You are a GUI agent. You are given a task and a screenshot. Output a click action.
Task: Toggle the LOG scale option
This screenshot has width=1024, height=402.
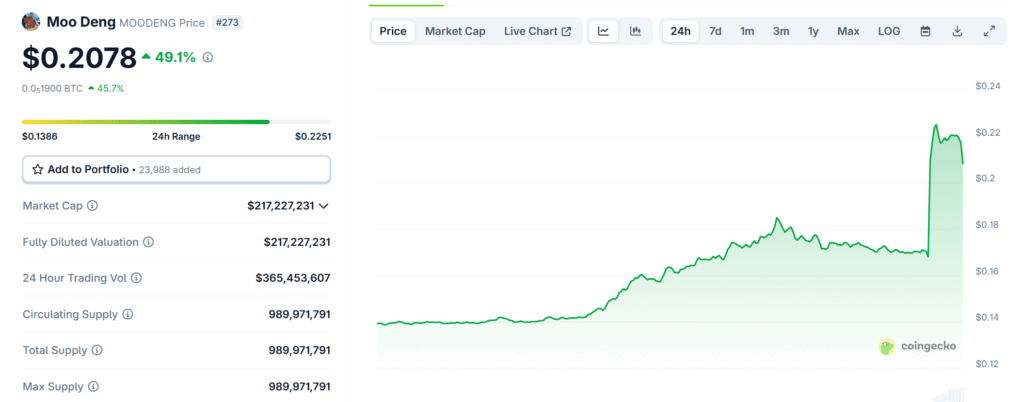click(x=889, y=31)
